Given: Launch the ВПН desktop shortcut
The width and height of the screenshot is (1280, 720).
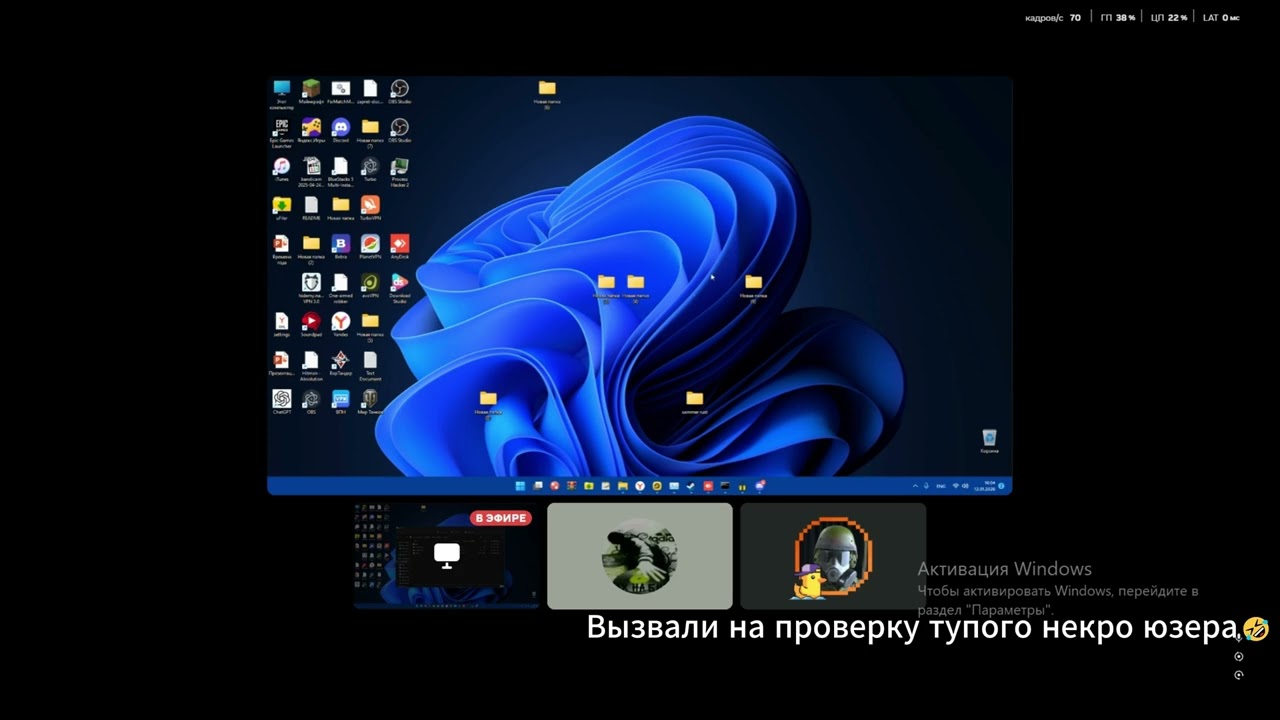Looking at the screenshot, I should [340, 402].
